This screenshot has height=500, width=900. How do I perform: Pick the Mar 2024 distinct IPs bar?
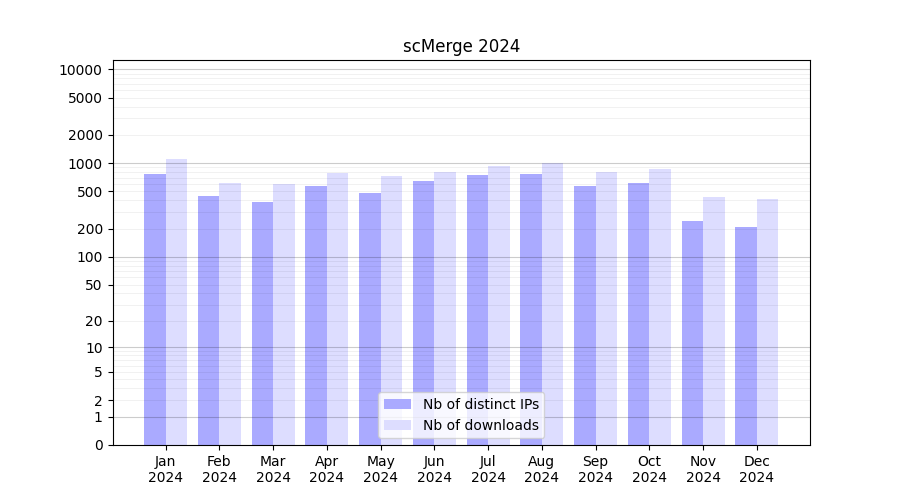click(x=262, y=323)
